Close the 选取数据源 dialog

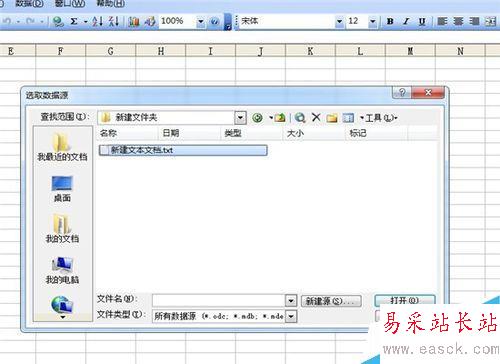click(x=428, y=92)
